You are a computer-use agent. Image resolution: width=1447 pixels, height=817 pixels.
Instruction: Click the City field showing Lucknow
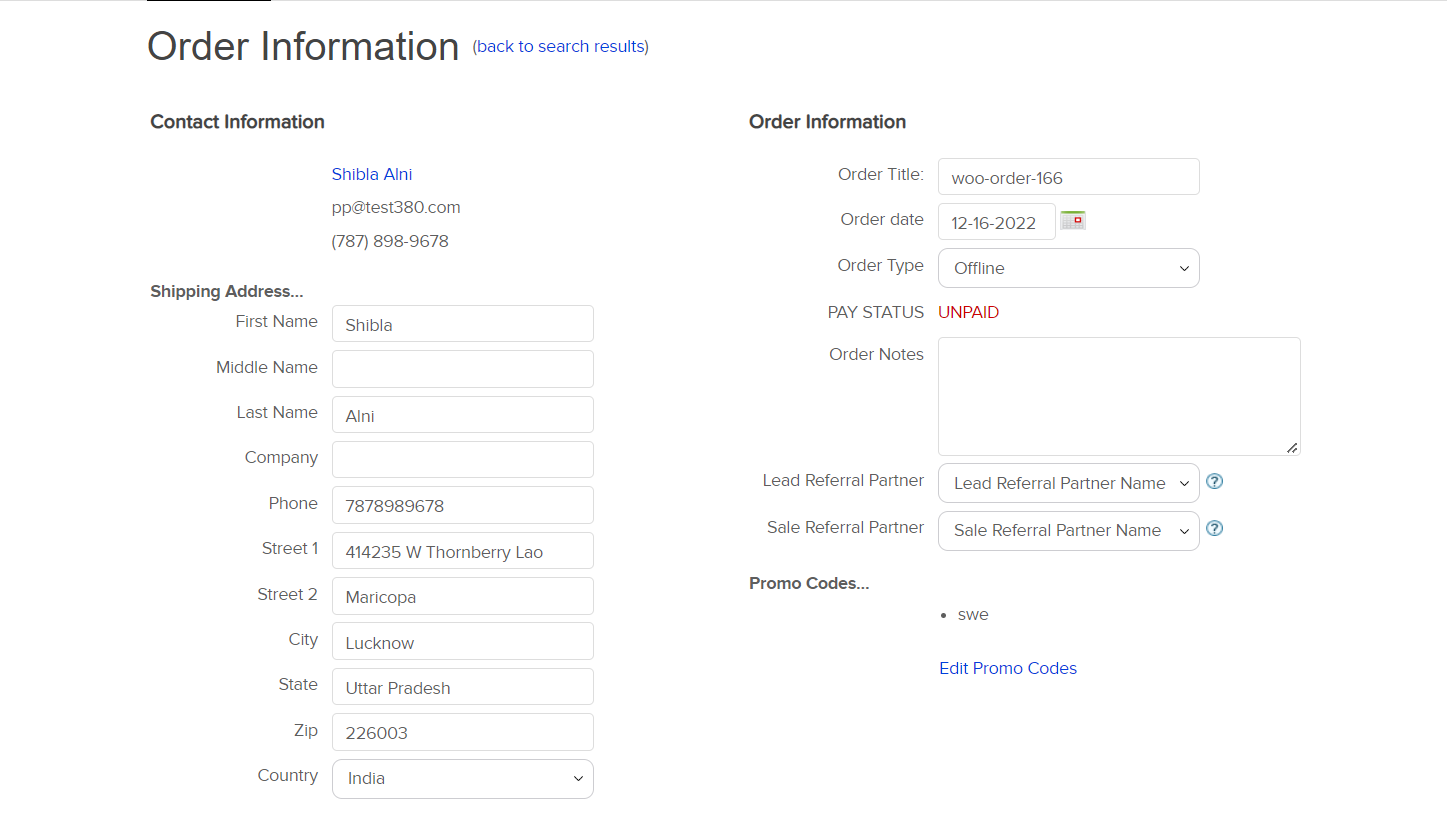(462, 641)
